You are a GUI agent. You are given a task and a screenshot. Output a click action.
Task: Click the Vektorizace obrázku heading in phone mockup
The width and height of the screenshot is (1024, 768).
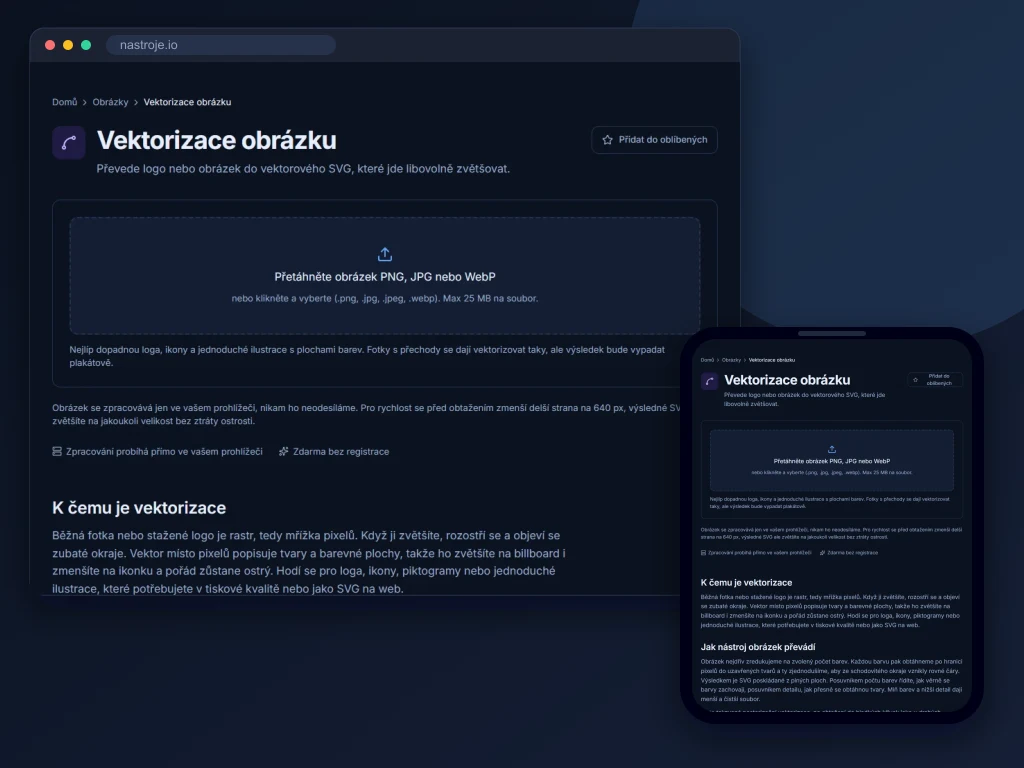coord(787,380)
